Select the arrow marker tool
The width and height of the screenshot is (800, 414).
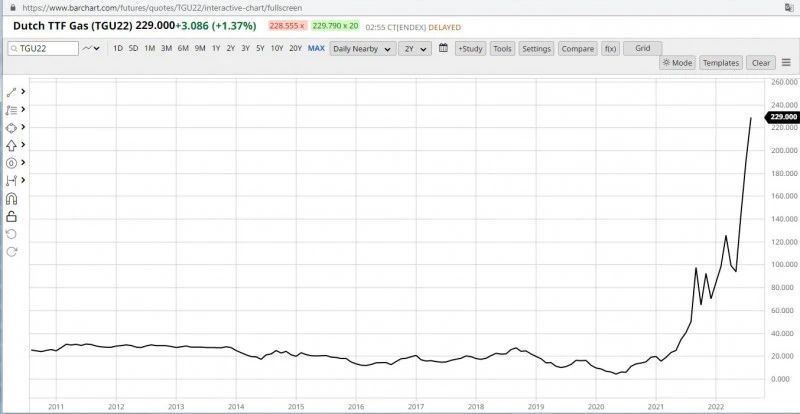click(11, 145)
